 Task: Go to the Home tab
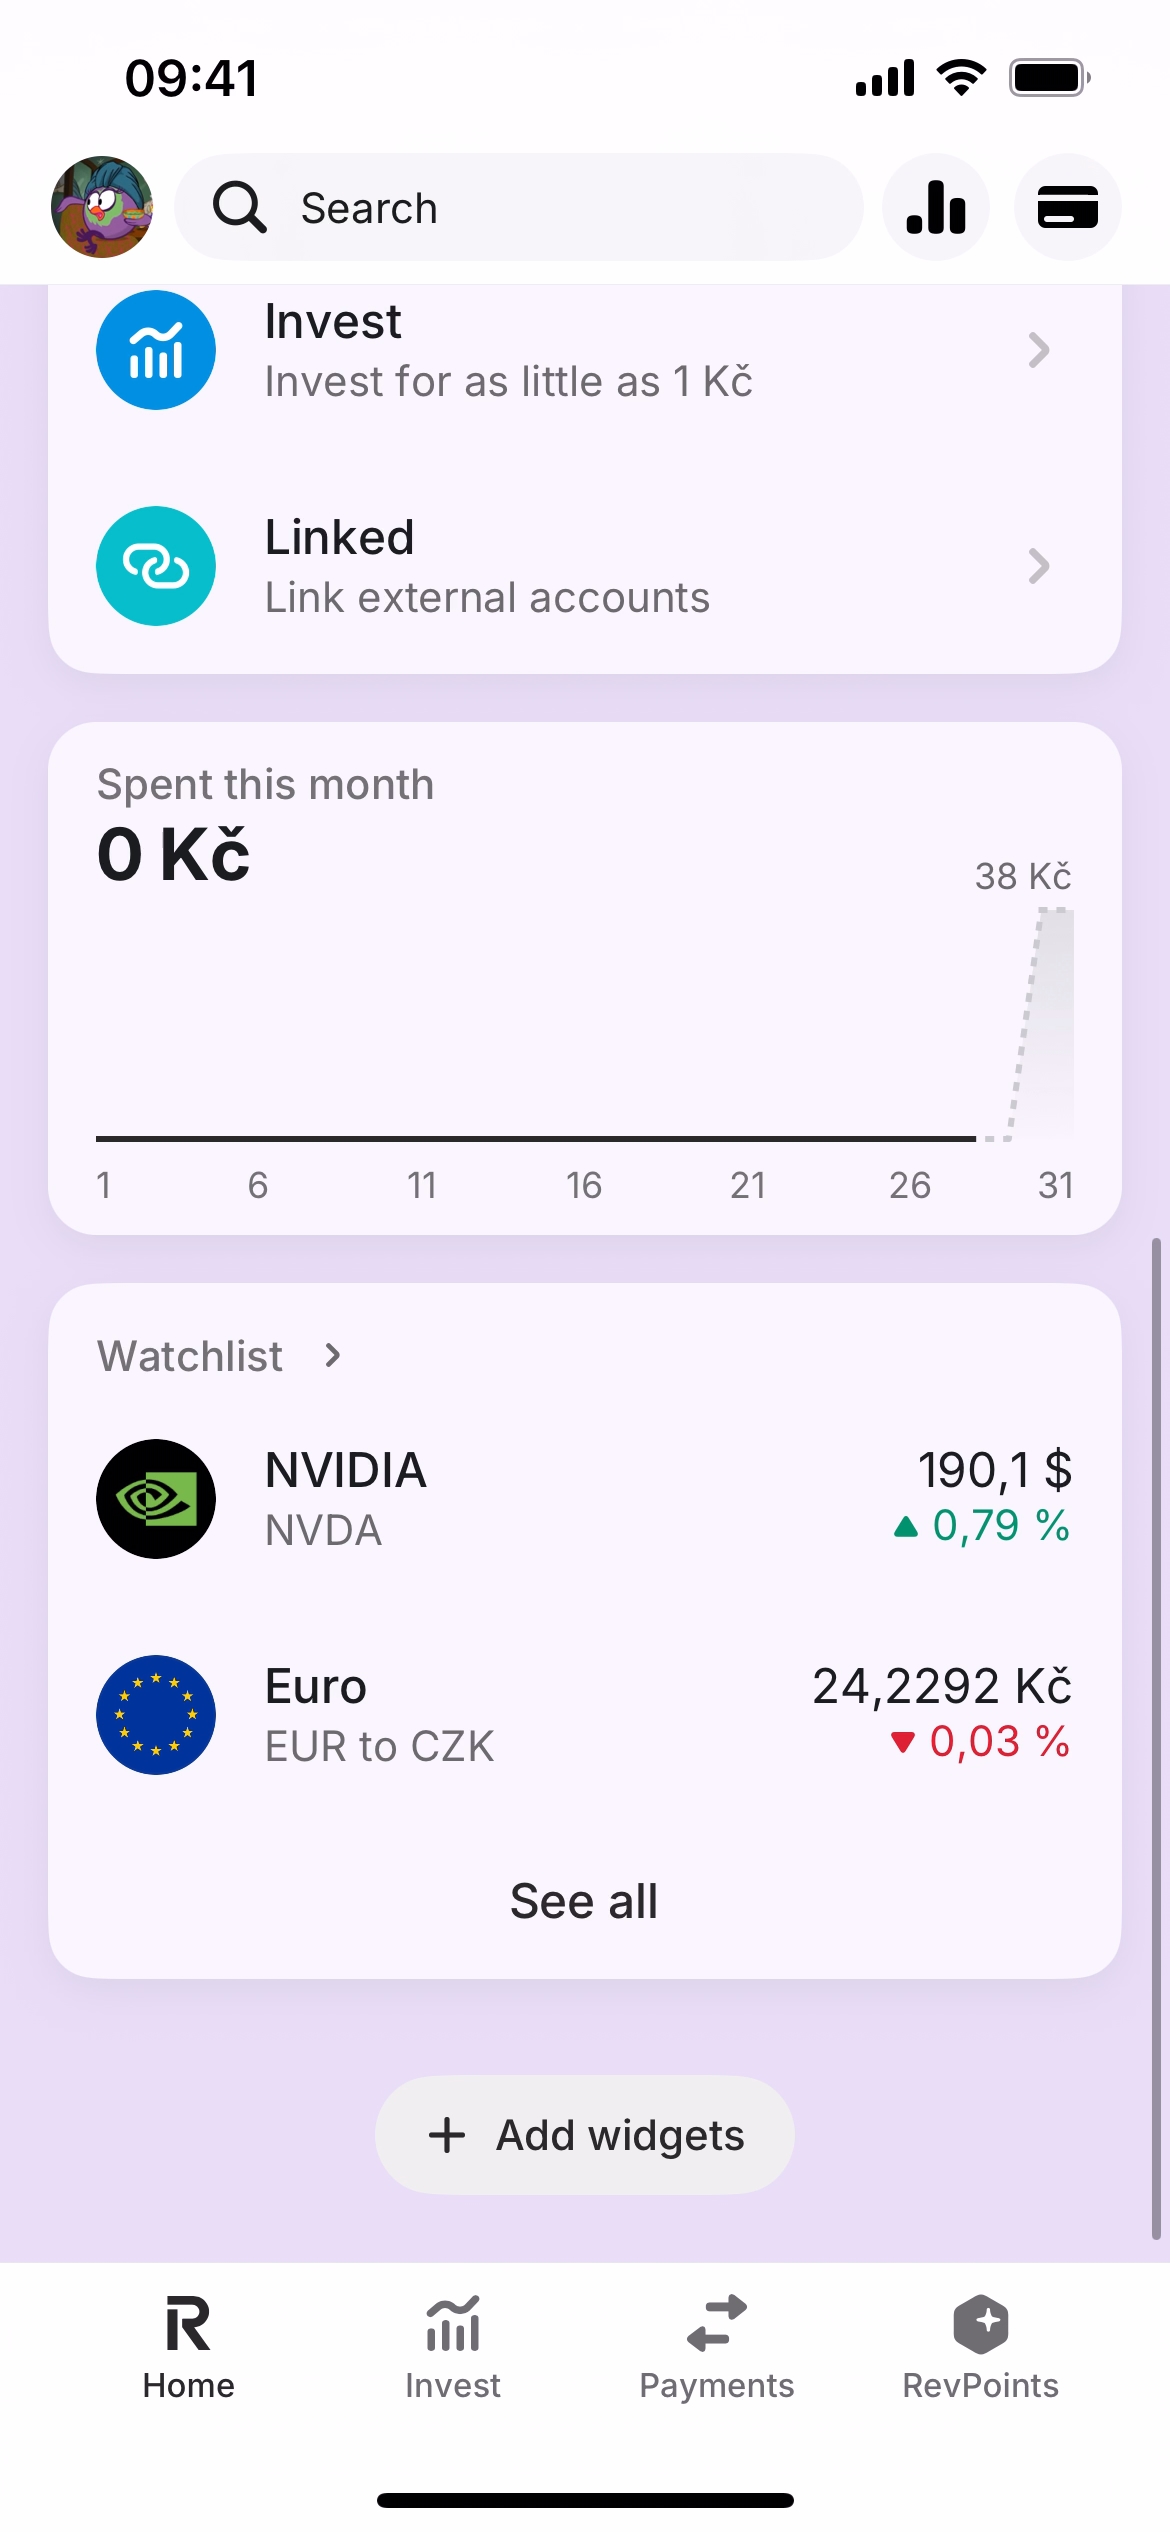tap(188, 2346)
